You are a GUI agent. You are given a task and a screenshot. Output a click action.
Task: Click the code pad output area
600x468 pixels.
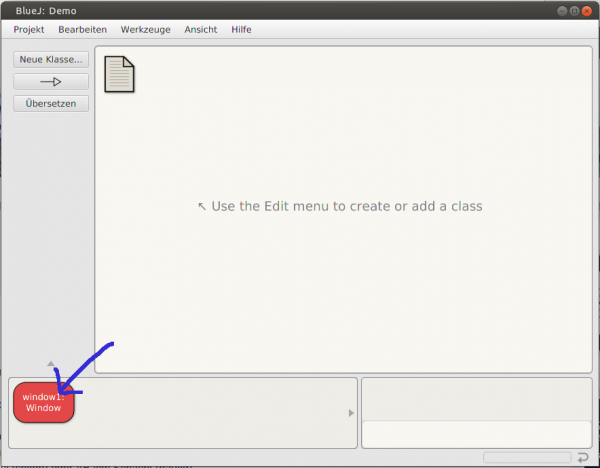click(475, 399)
